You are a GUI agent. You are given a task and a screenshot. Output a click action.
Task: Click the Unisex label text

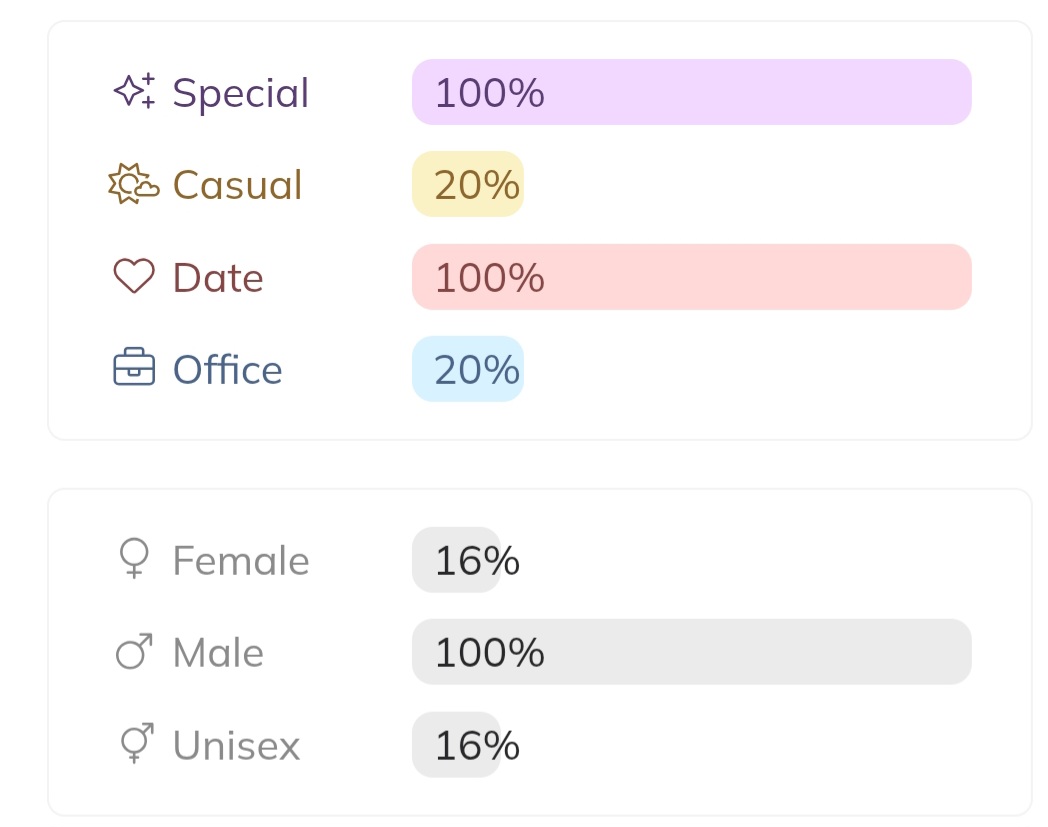(236, 745)
